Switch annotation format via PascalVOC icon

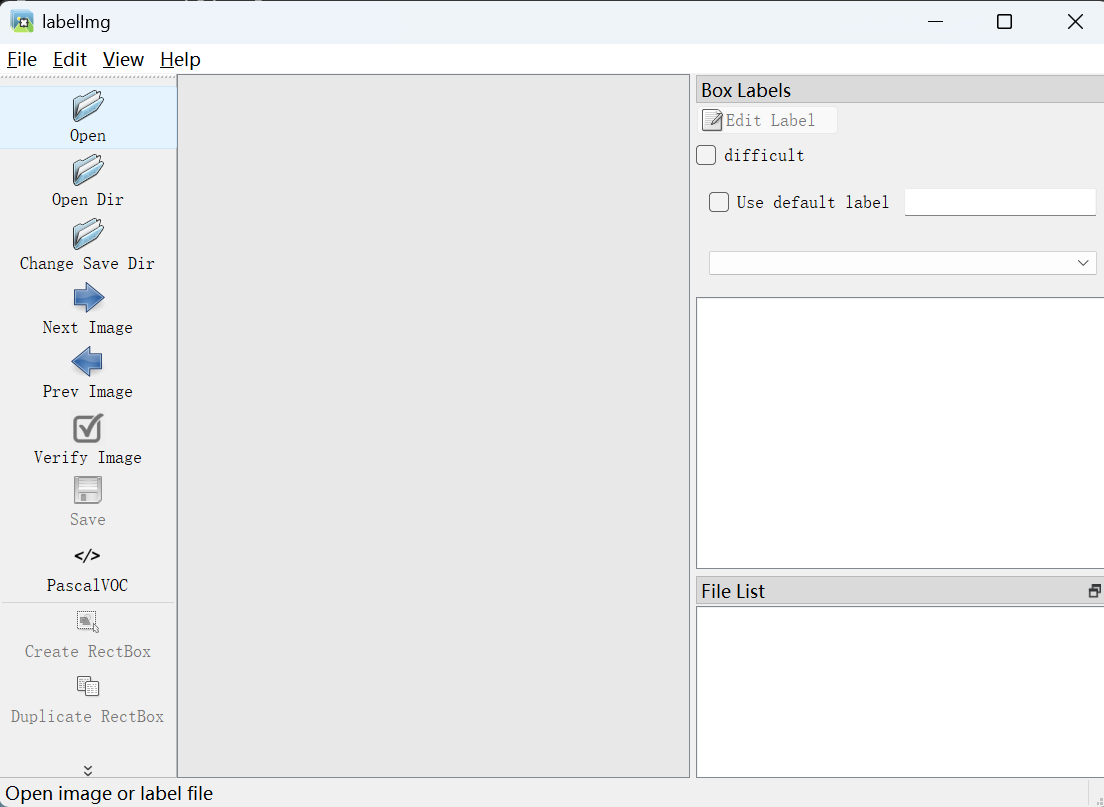(88, 556)
